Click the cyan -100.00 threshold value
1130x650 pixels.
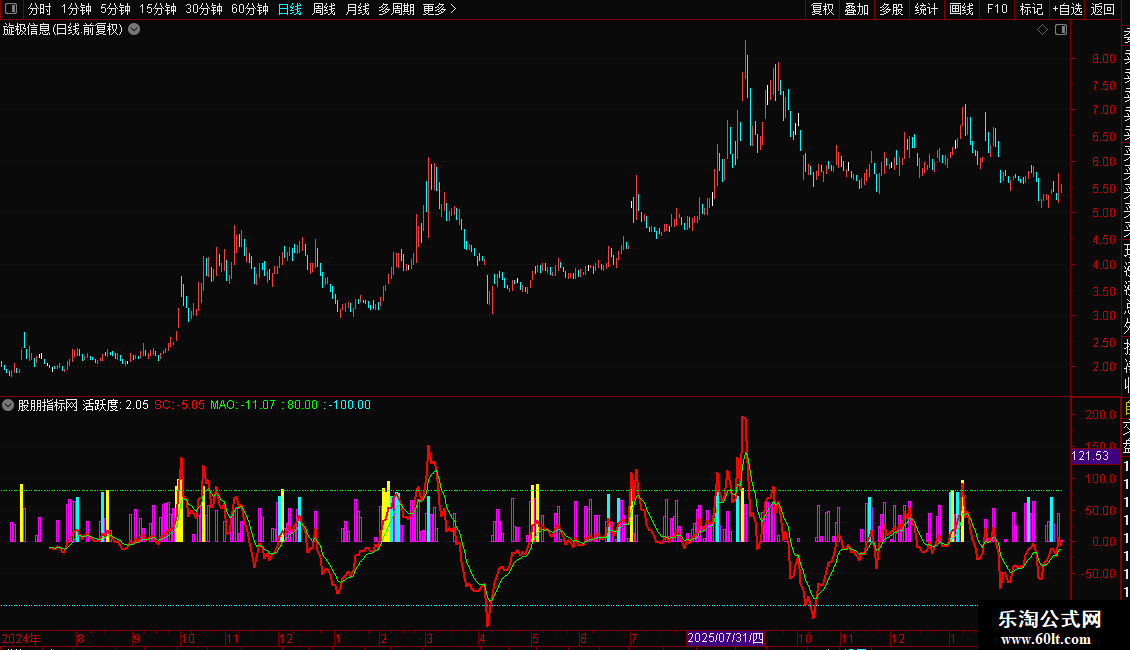(x=350, y=405)
